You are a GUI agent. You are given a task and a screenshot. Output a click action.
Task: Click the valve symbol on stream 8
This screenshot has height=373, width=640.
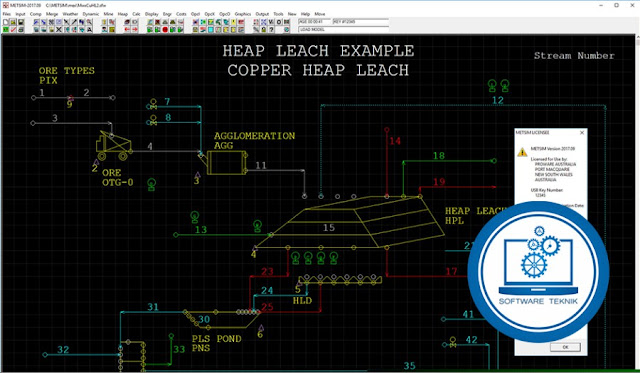tap(153, 120)
